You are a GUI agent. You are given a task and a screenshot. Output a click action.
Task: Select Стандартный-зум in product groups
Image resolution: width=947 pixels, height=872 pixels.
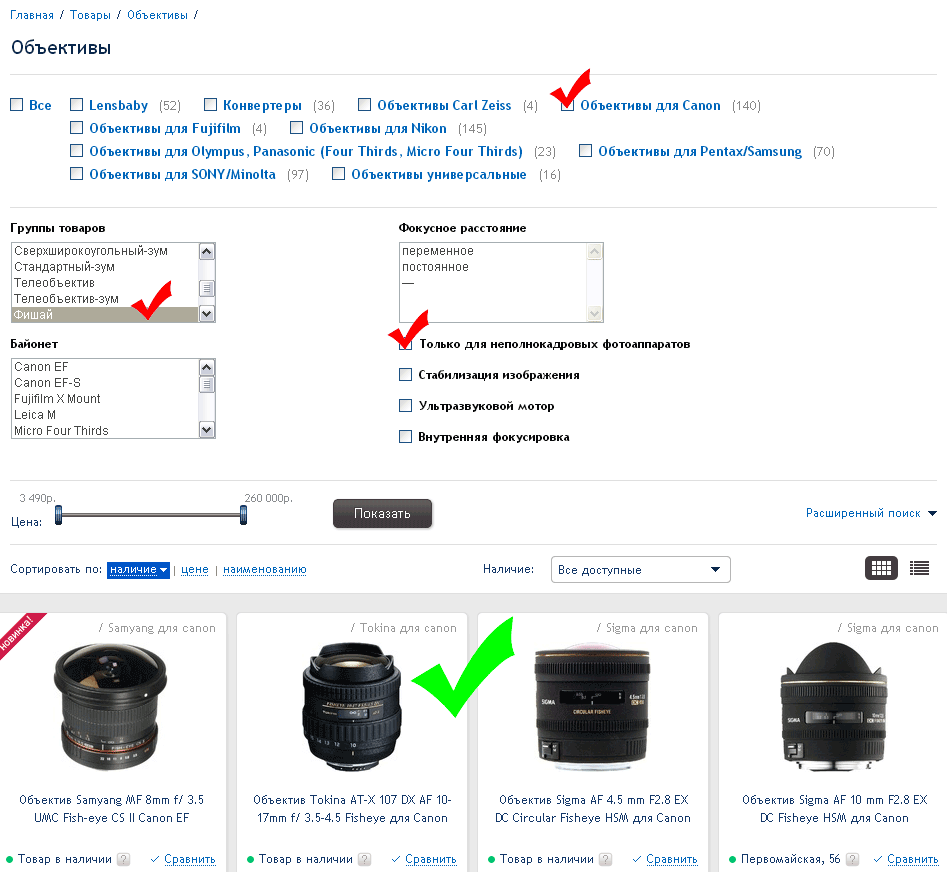105,267
